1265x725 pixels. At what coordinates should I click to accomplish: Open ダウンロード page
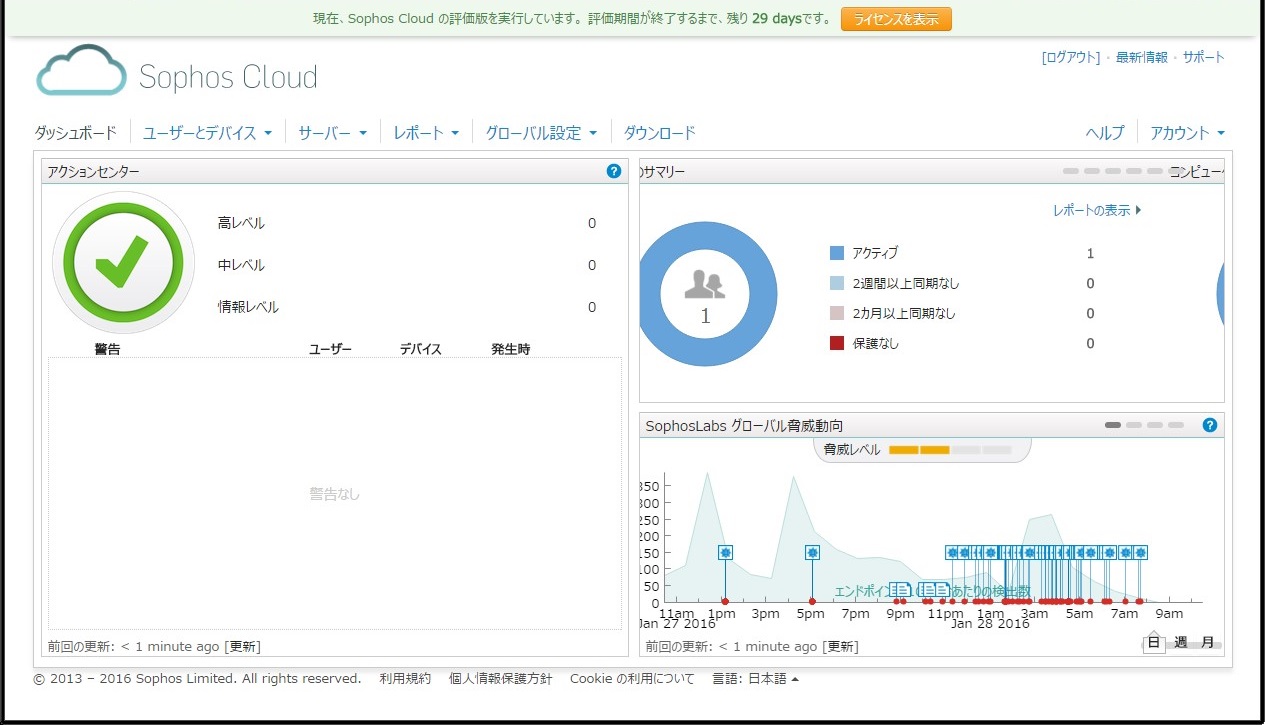click(x=660, y=132)
